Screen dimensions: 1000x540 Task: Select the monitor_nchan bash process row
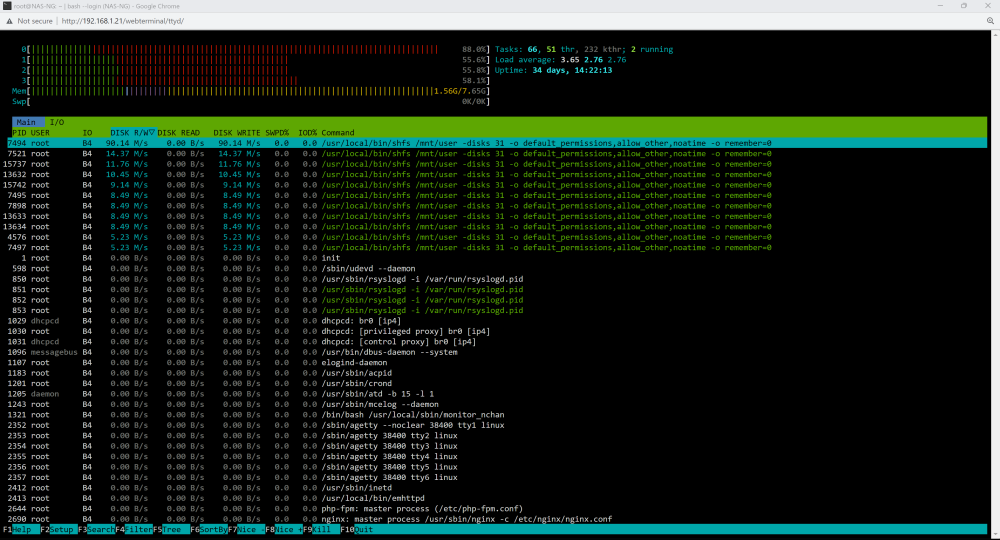497,415
